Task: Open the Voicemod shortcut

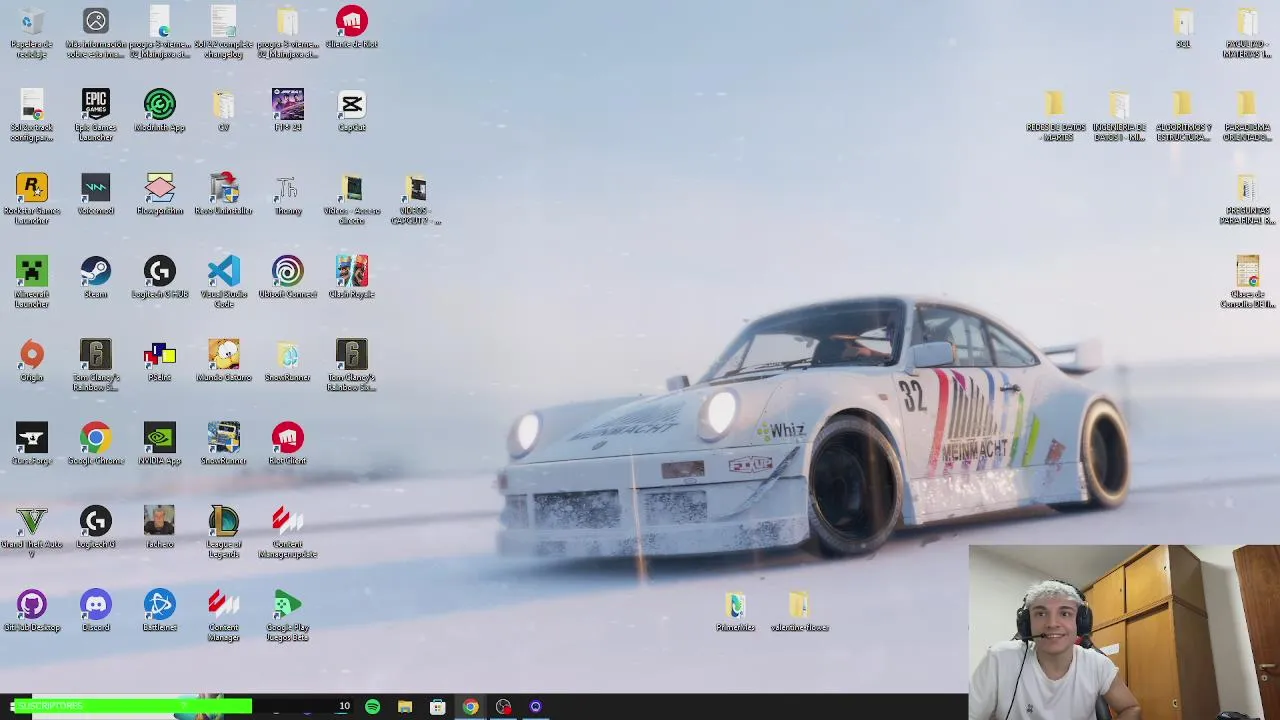Action: (95, 195)
